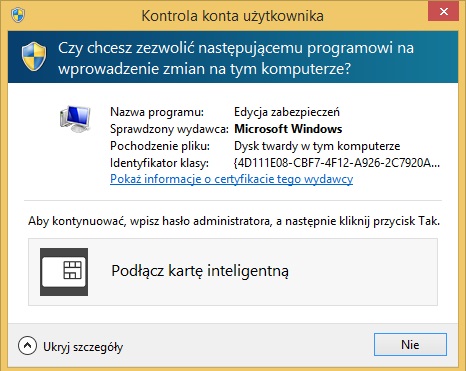Viewport: 466px width, 371px height.
Task: Click 'Dysk twardy w tym komputerze' text
Action: pos(317,146)
